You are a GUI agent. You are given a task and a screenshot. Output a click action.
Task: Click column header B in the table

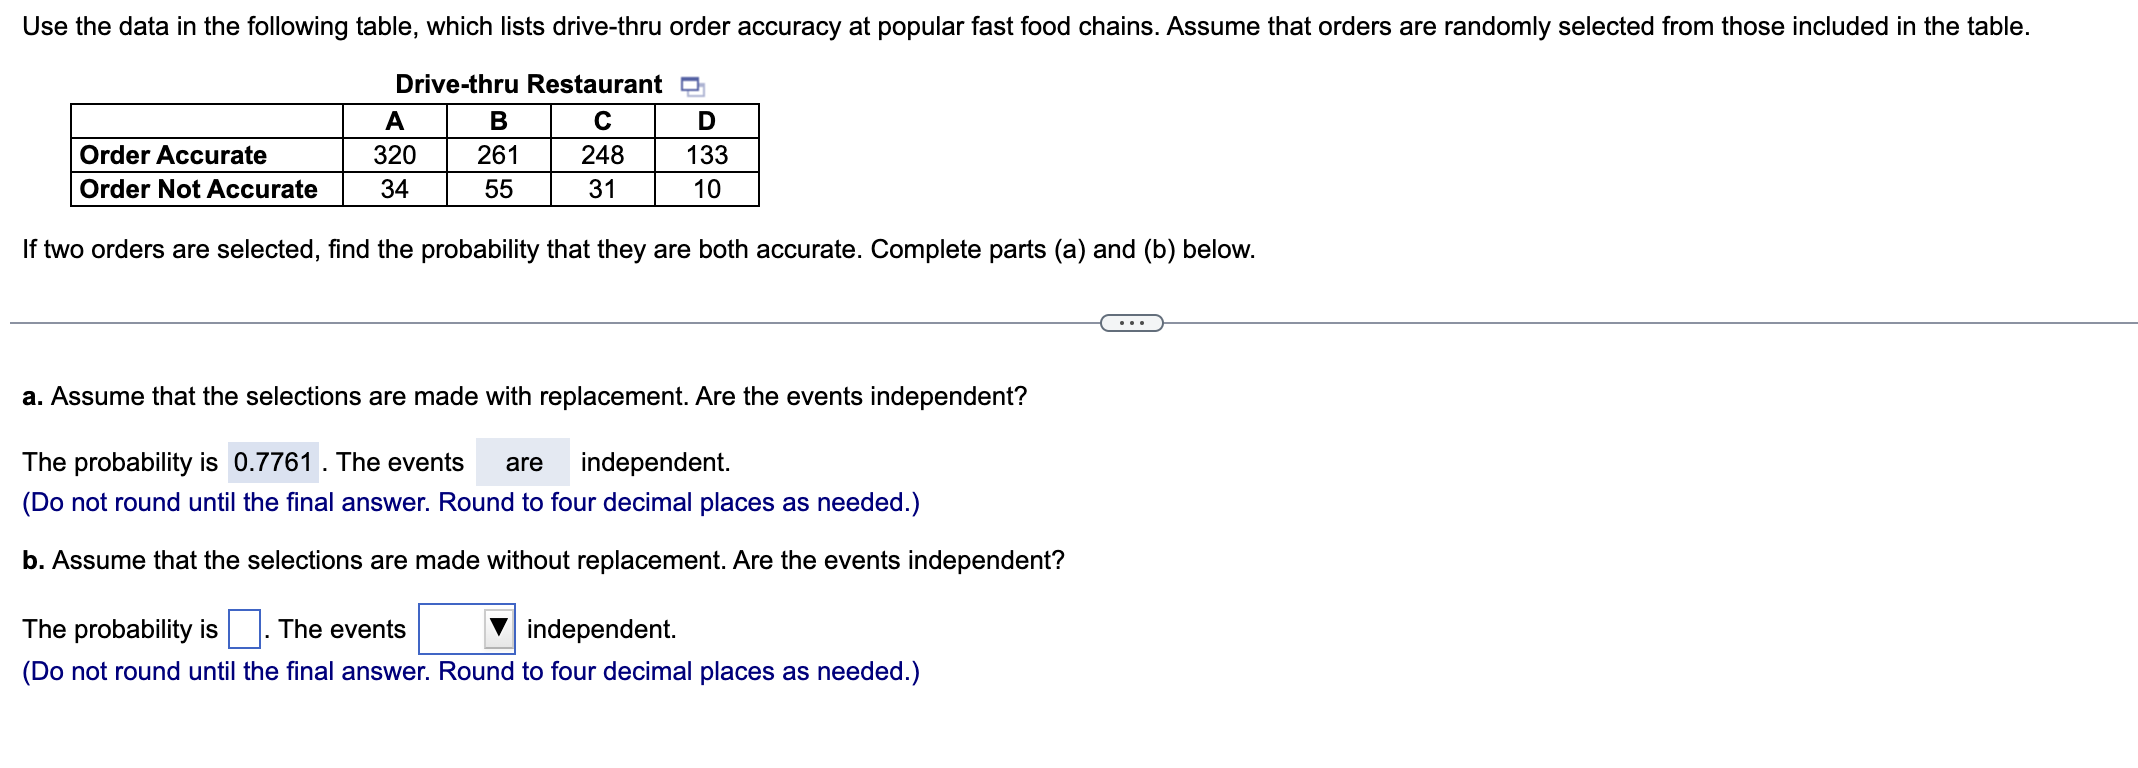(499, 121)
